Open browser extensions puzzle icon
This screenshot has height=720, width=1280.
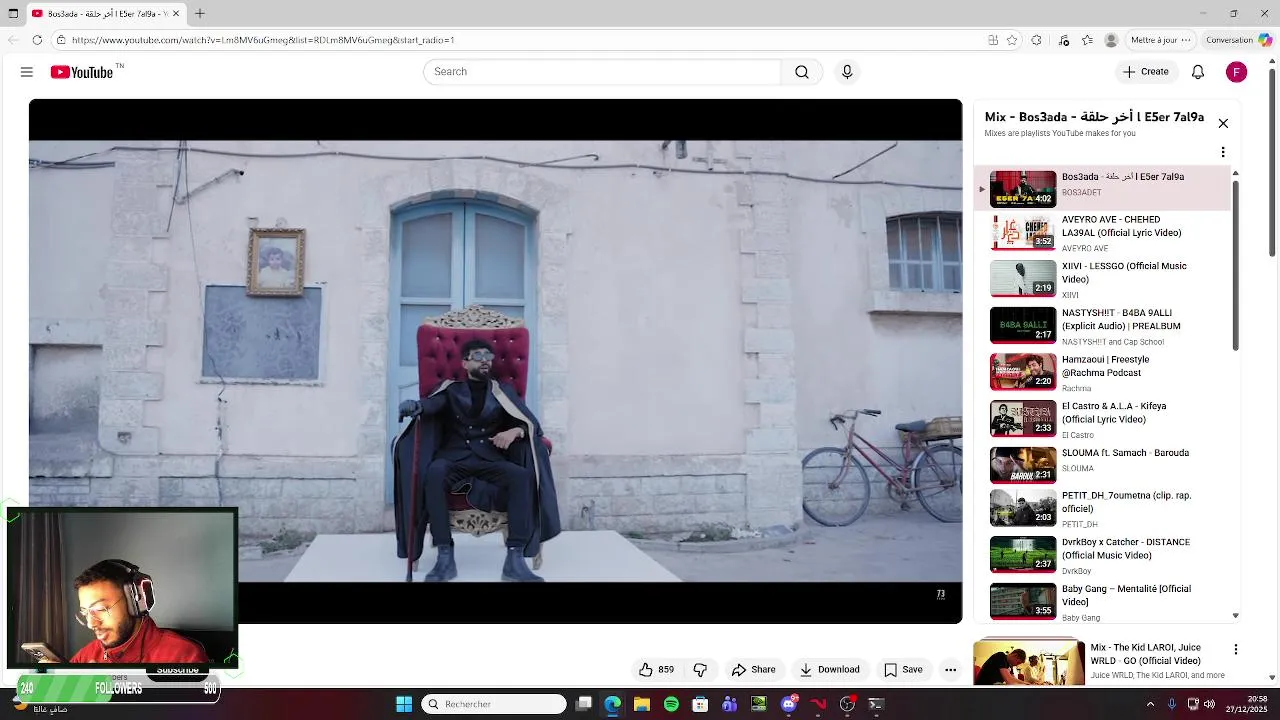coord(1036,40)
